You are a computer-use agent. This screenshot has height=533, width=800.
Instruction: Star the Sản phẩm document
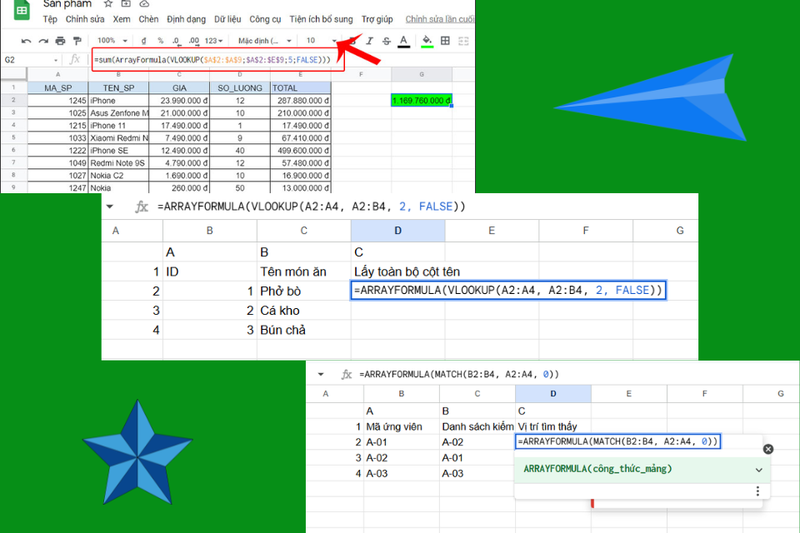[x=108, y=4]
